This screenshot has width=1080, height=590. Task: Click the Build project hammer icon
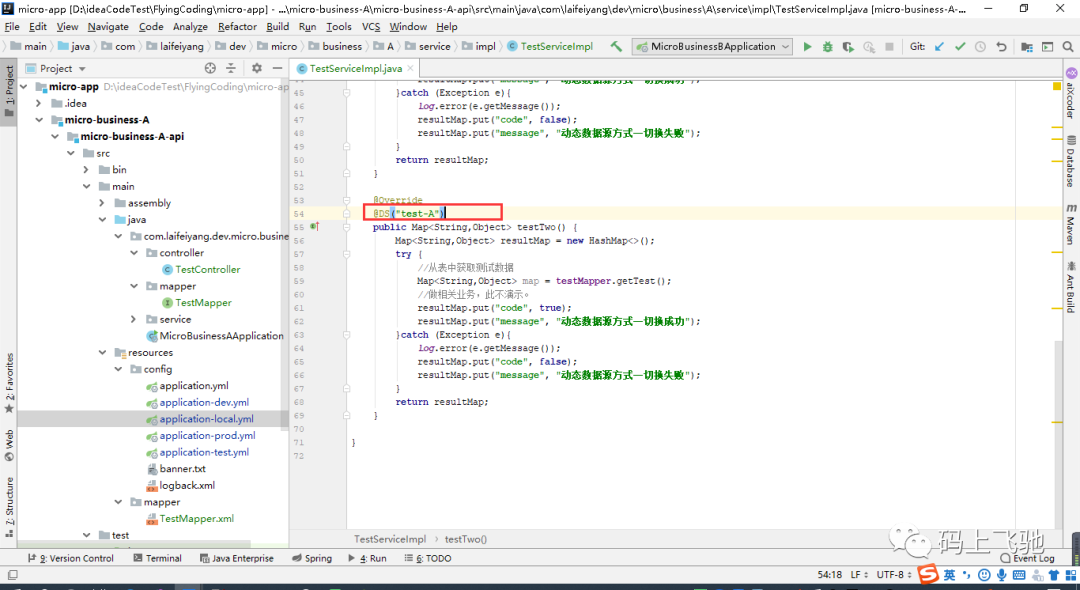pyautogui.click(x=616, y=47)
